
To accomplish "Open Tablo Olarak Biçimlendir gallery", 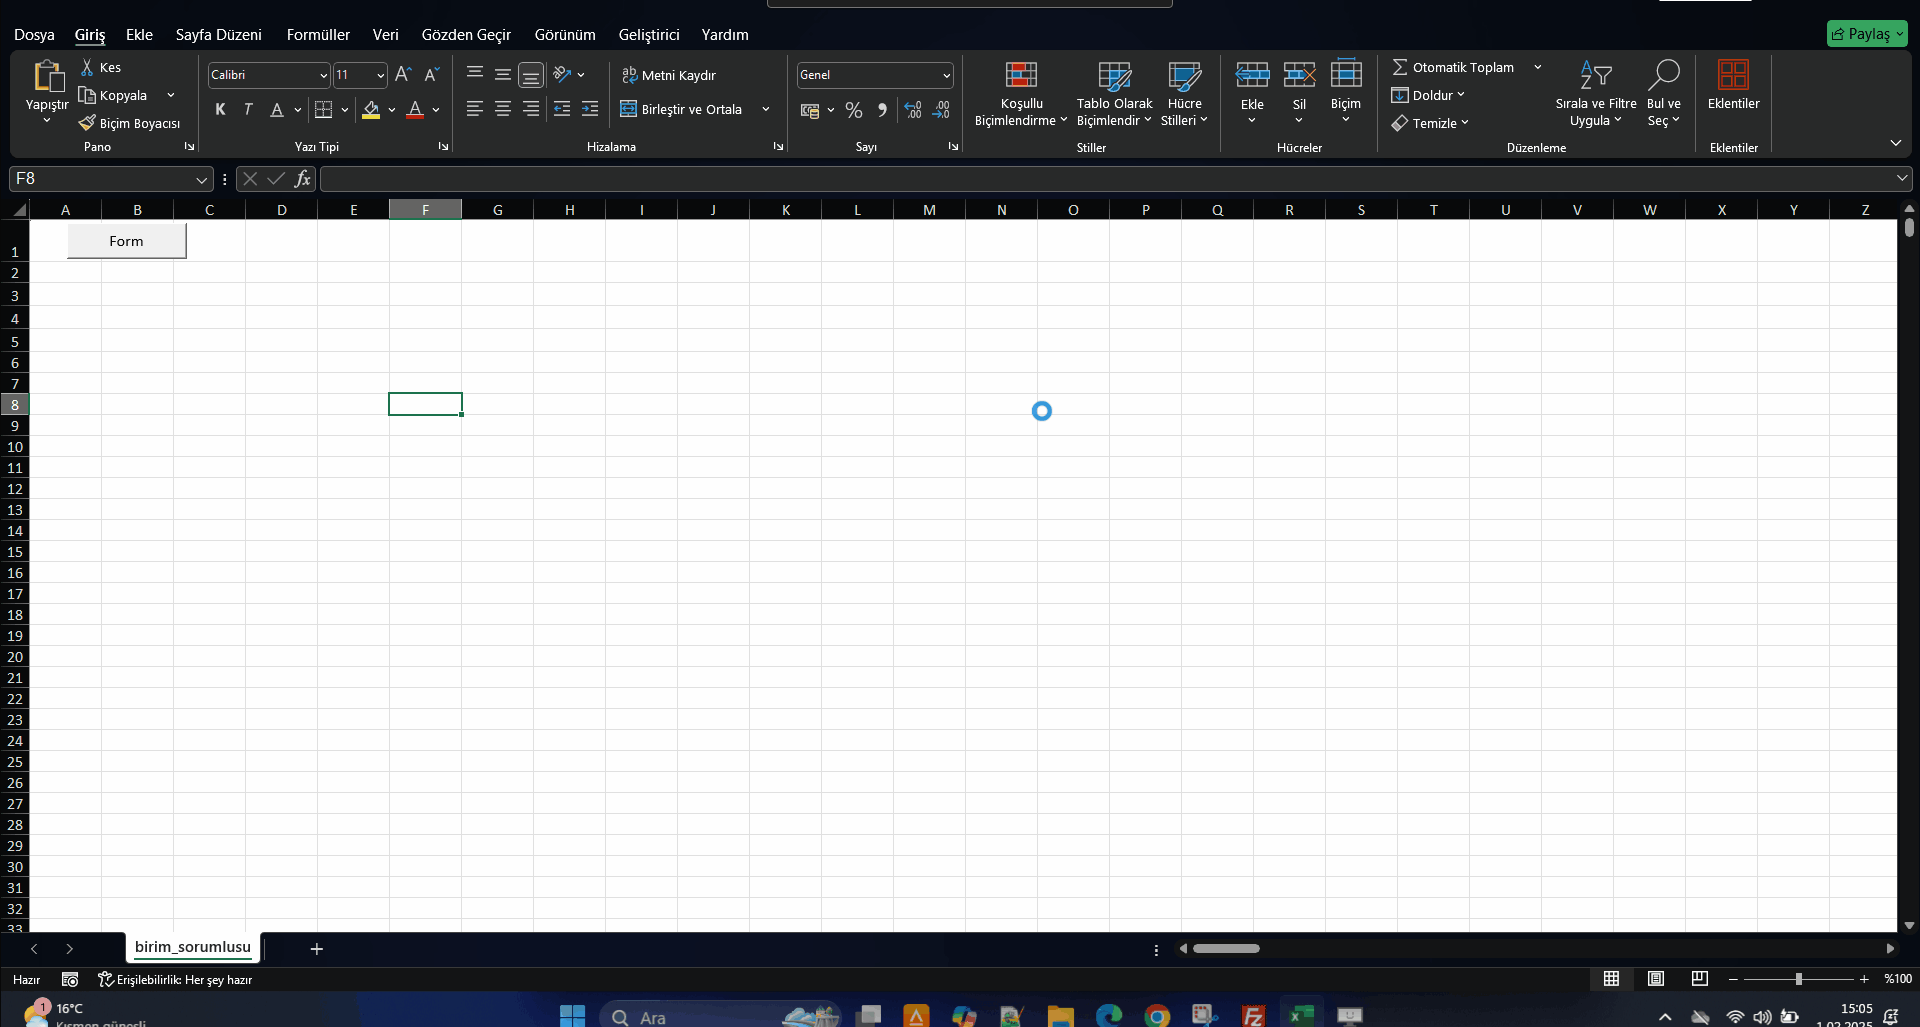I will click(x=1114, y=93).
